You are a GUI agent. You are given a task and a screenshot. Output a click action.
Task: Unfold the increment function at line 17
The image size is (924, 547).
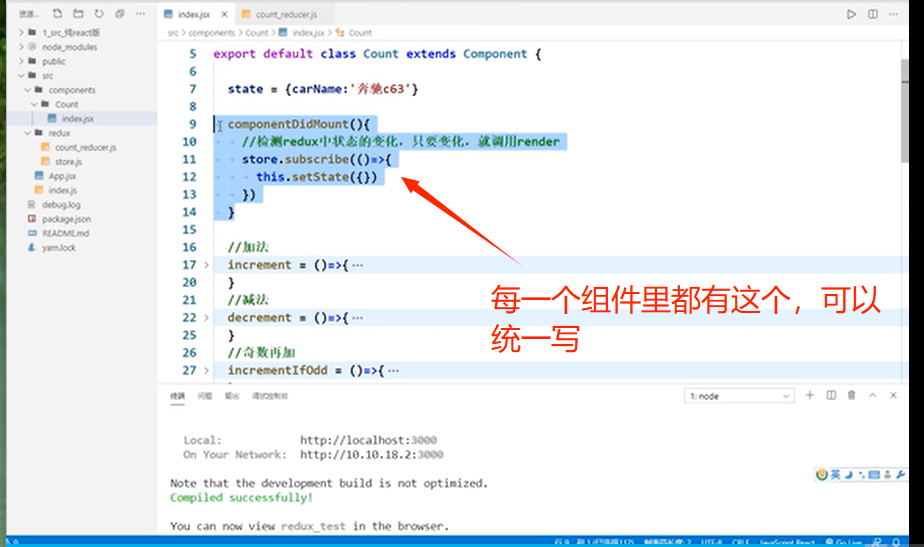(x=206, y=265)
